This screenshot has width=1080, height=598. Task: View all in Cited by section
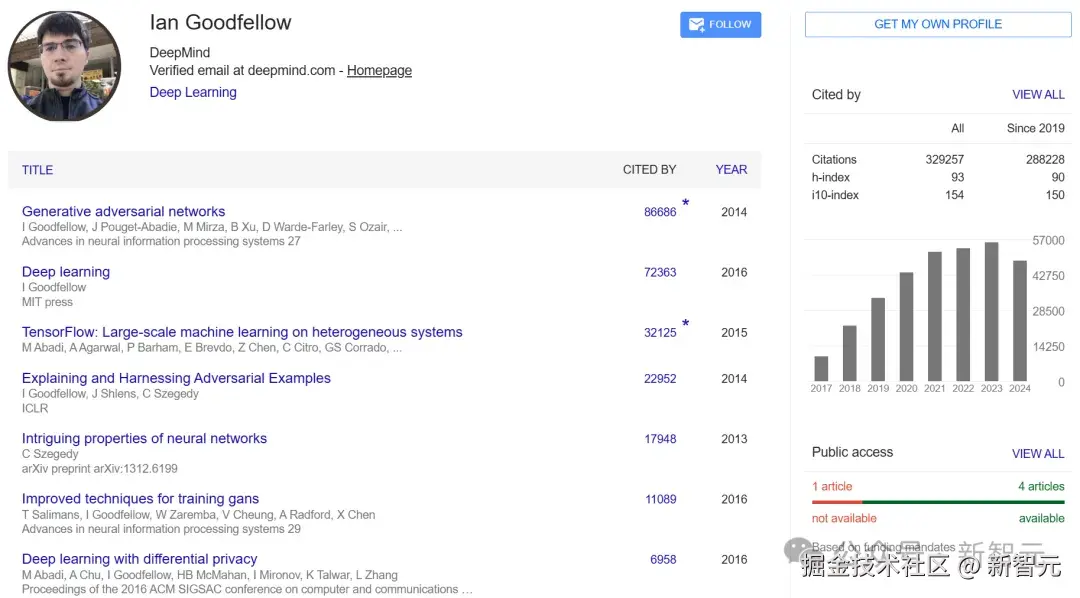[1038, 95]
